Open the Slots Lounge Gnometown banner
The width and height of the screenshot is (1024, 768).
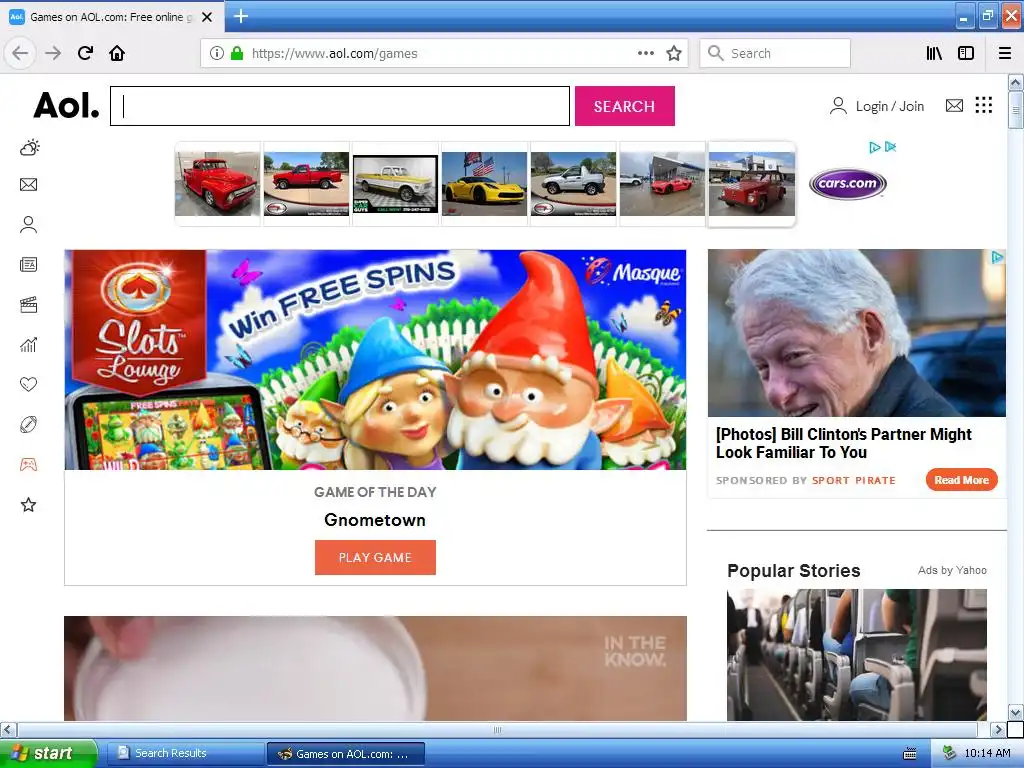click(x=376, y=360)
